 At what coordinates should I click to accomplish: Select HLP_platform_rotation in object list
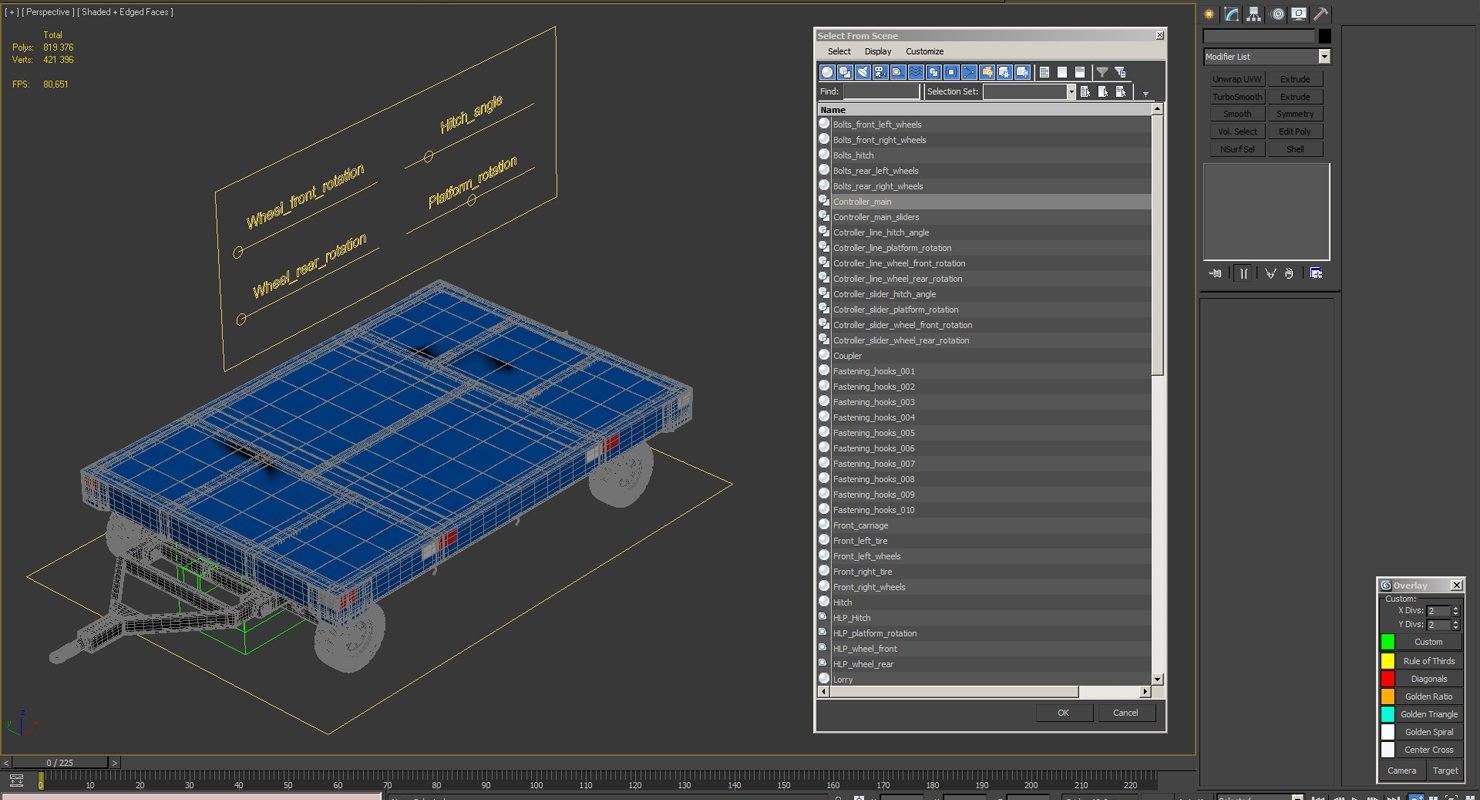tap(985, 634)
